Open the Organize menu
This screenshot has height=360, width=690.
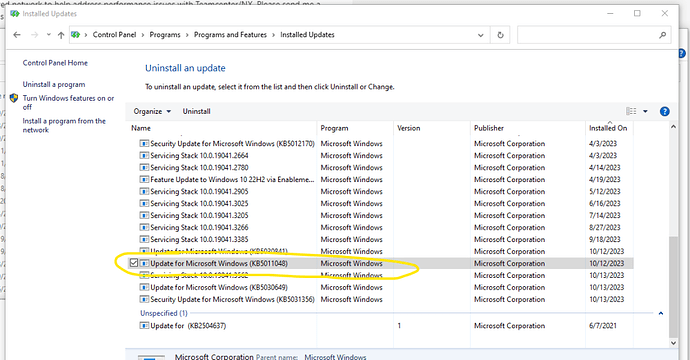(x=152, y=111)
